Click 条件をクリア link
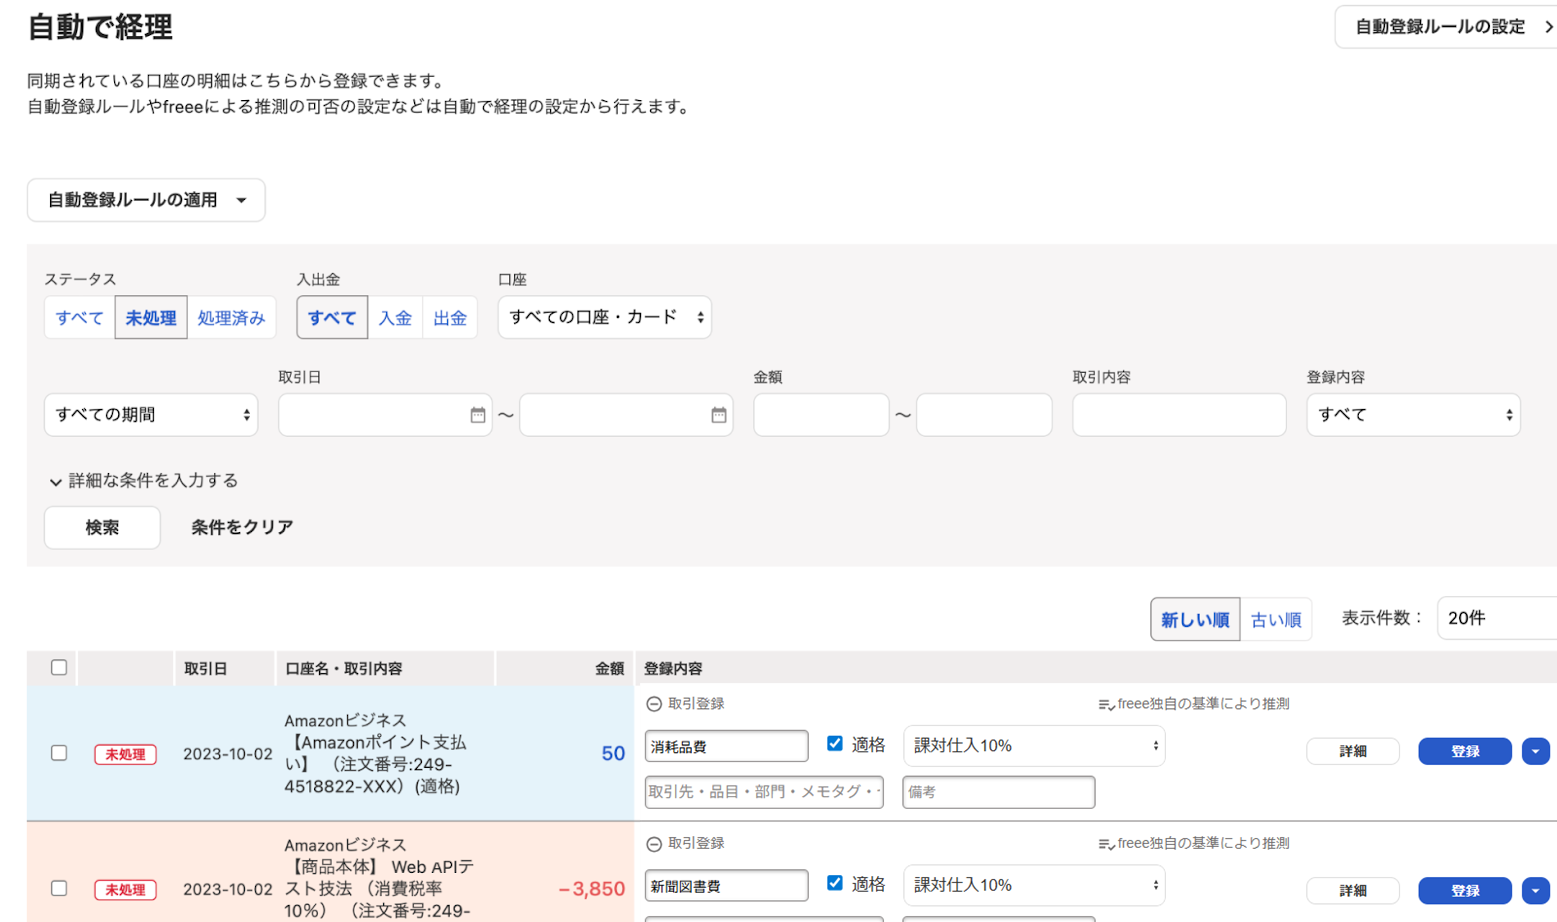The image size is (1557, 922). click(242, 527)
